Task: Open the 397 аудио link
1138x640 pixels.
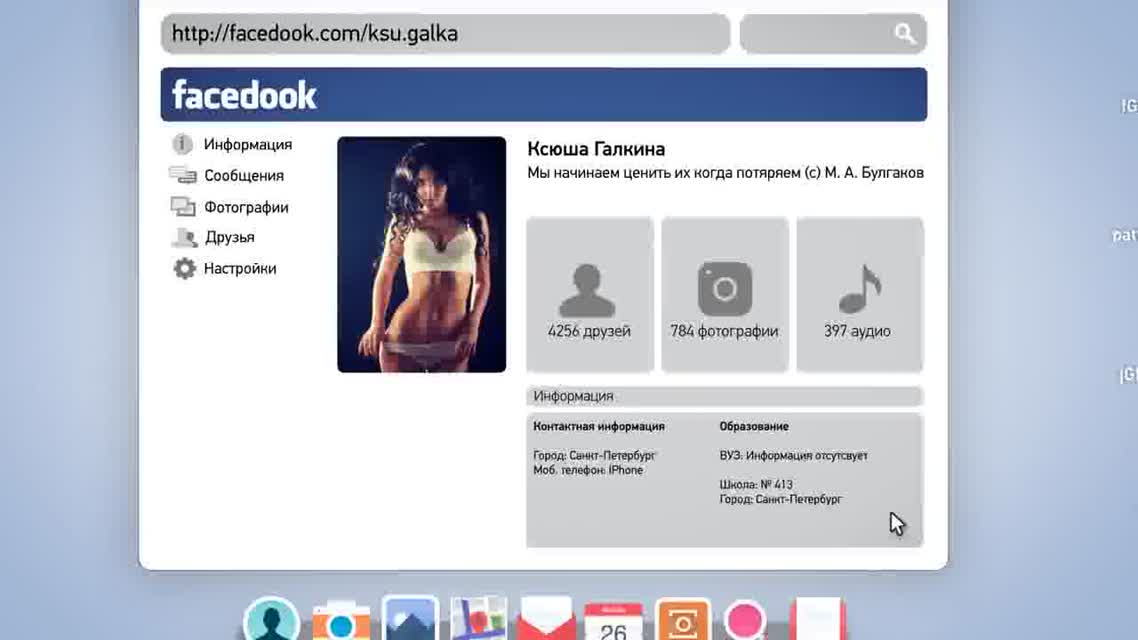Action: [x=857, y=332]
